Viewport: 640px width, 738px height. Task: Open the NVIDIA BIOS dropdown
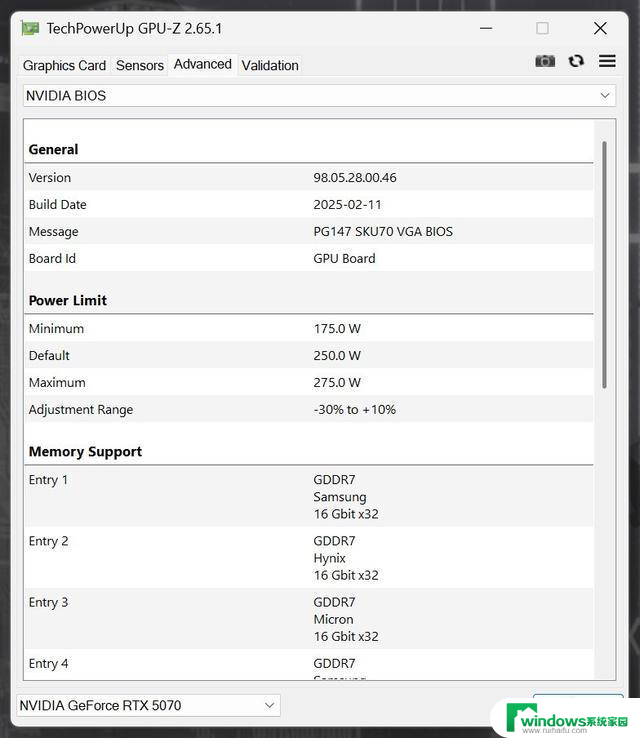(319, 96)
